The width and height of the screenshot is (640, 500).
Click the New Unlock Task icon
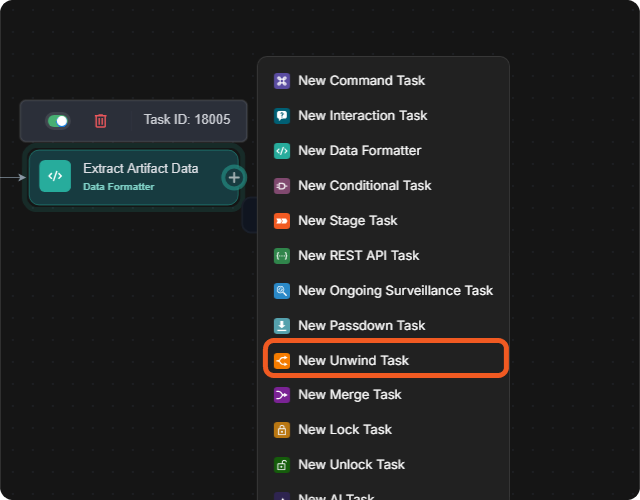[x=282, y=465]
